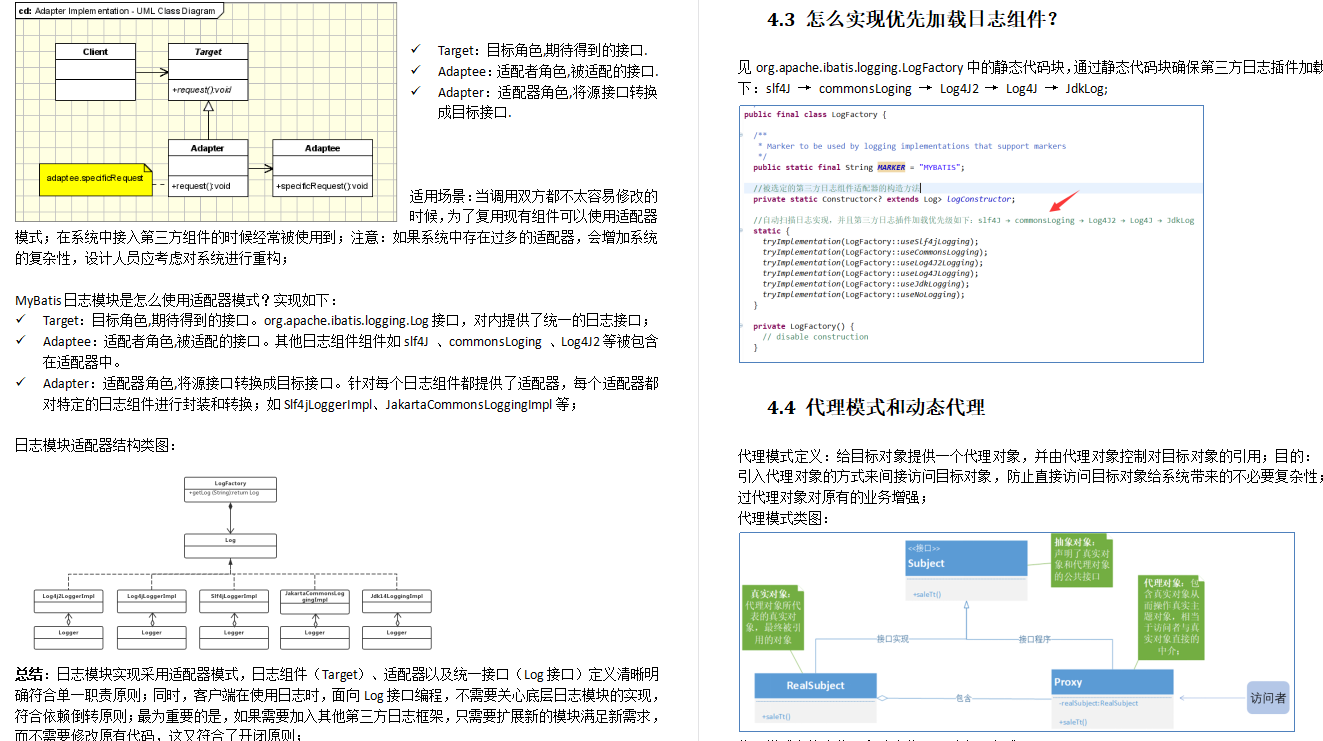
Task: Click the 包含 label in proxy diagram
Action: [x=964, y=698]
